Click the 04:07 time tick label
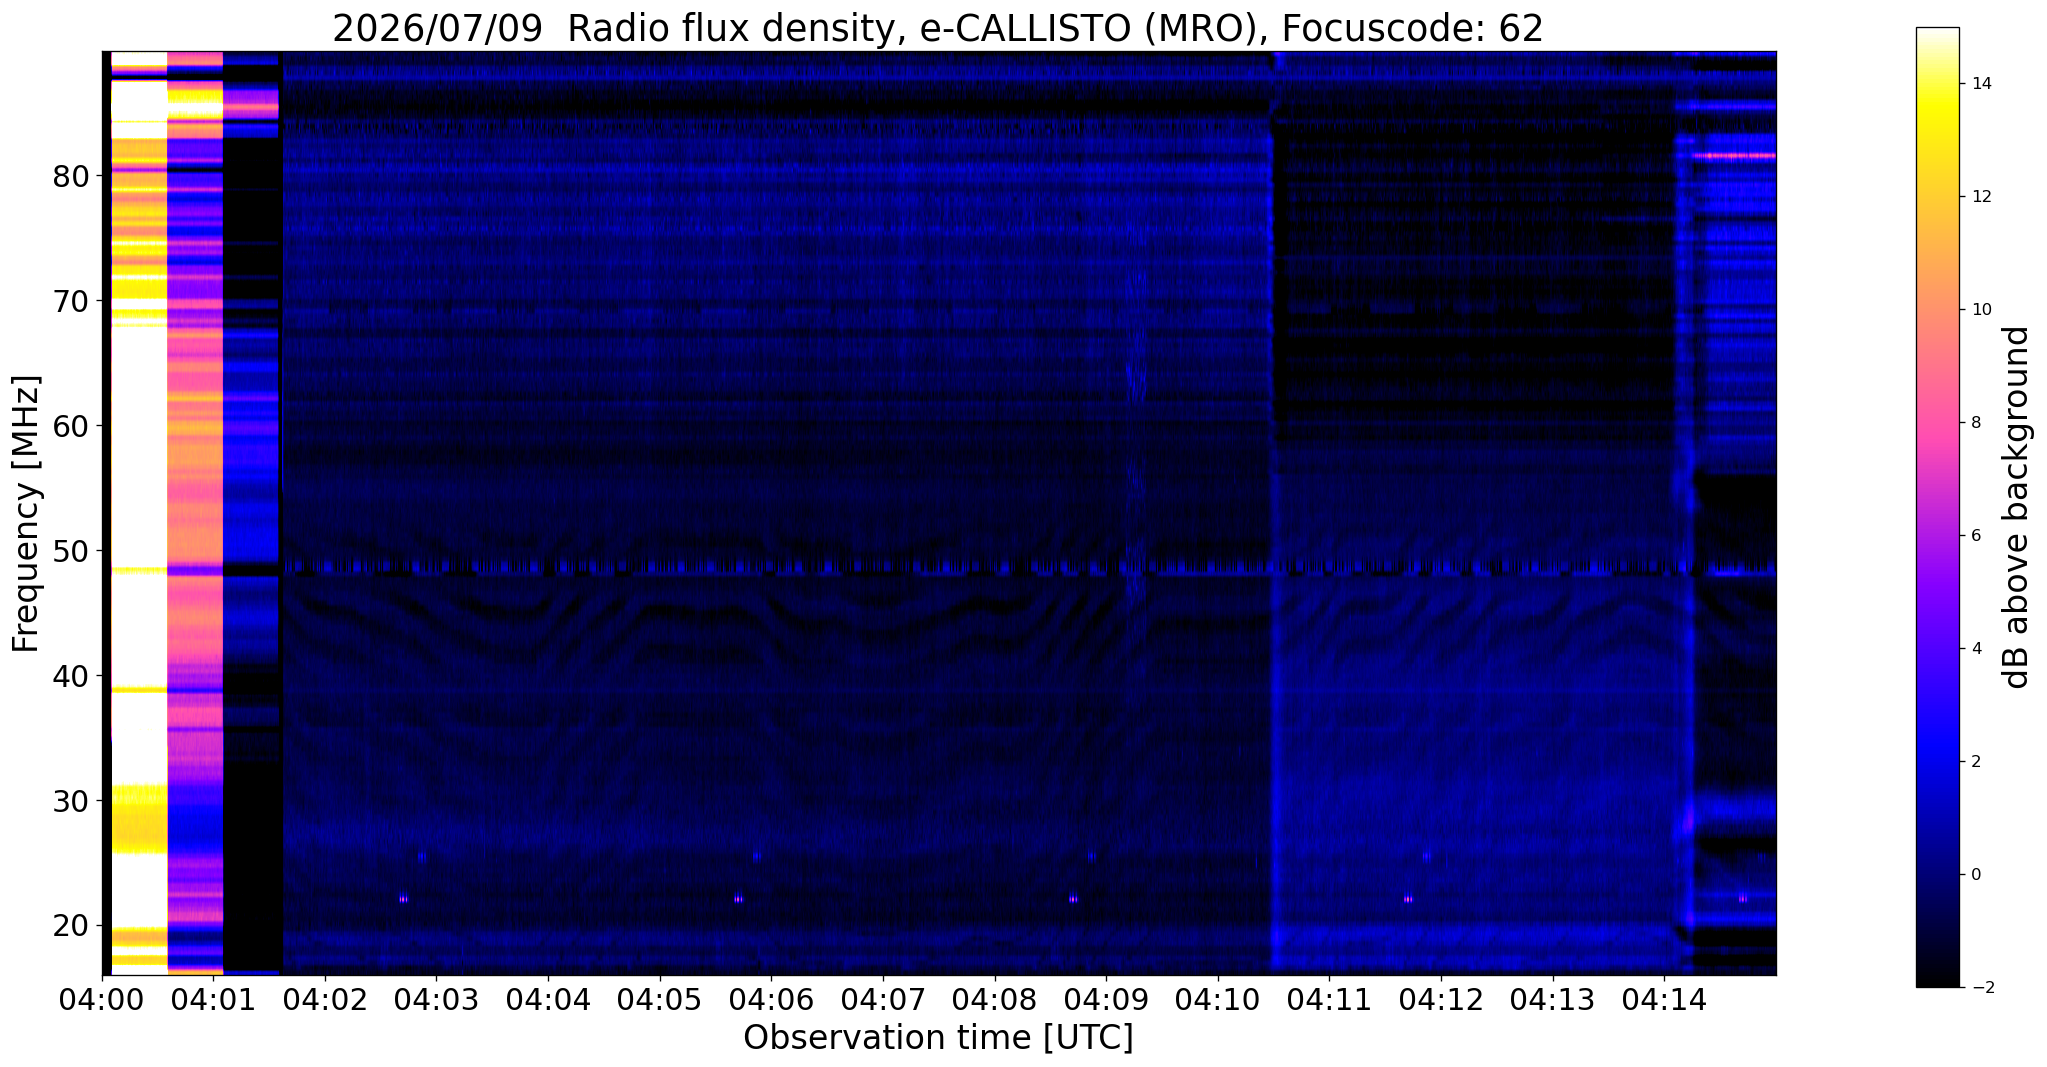2047x1067 pixels. (x=883, y=1000)
